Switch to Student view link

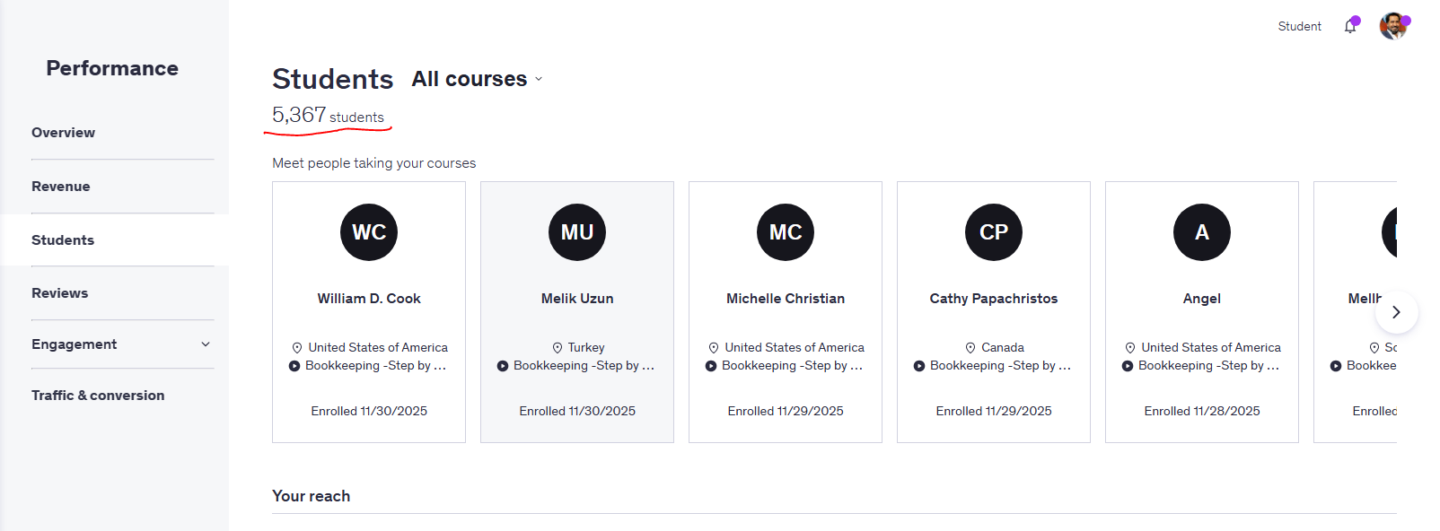tap(1299, 27)
